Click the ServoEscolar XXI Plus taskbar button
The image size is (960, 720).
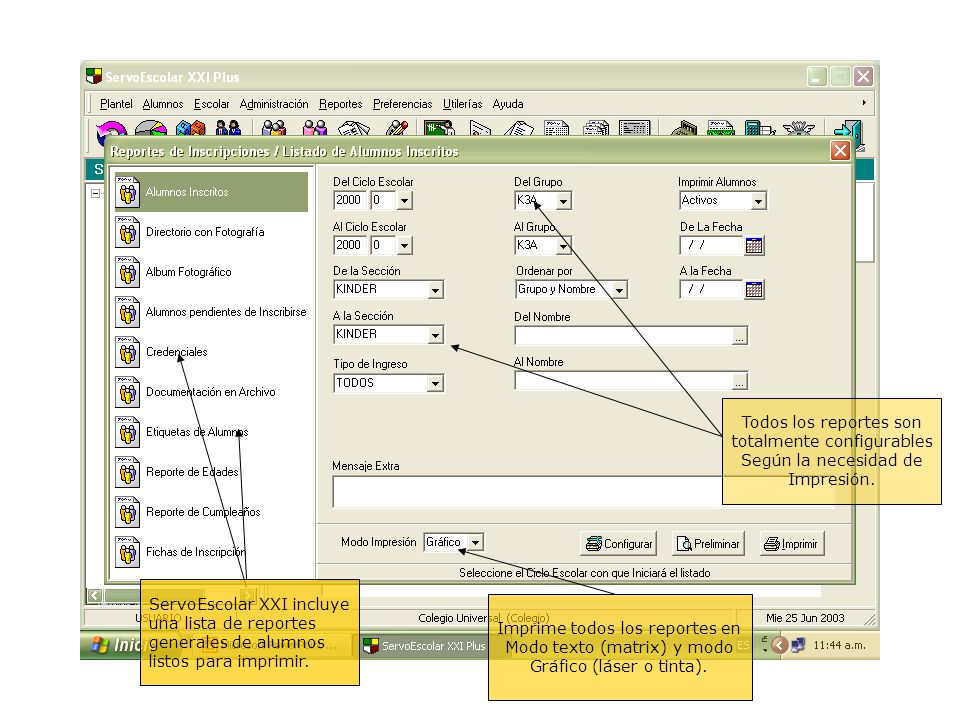pos(425,646)
